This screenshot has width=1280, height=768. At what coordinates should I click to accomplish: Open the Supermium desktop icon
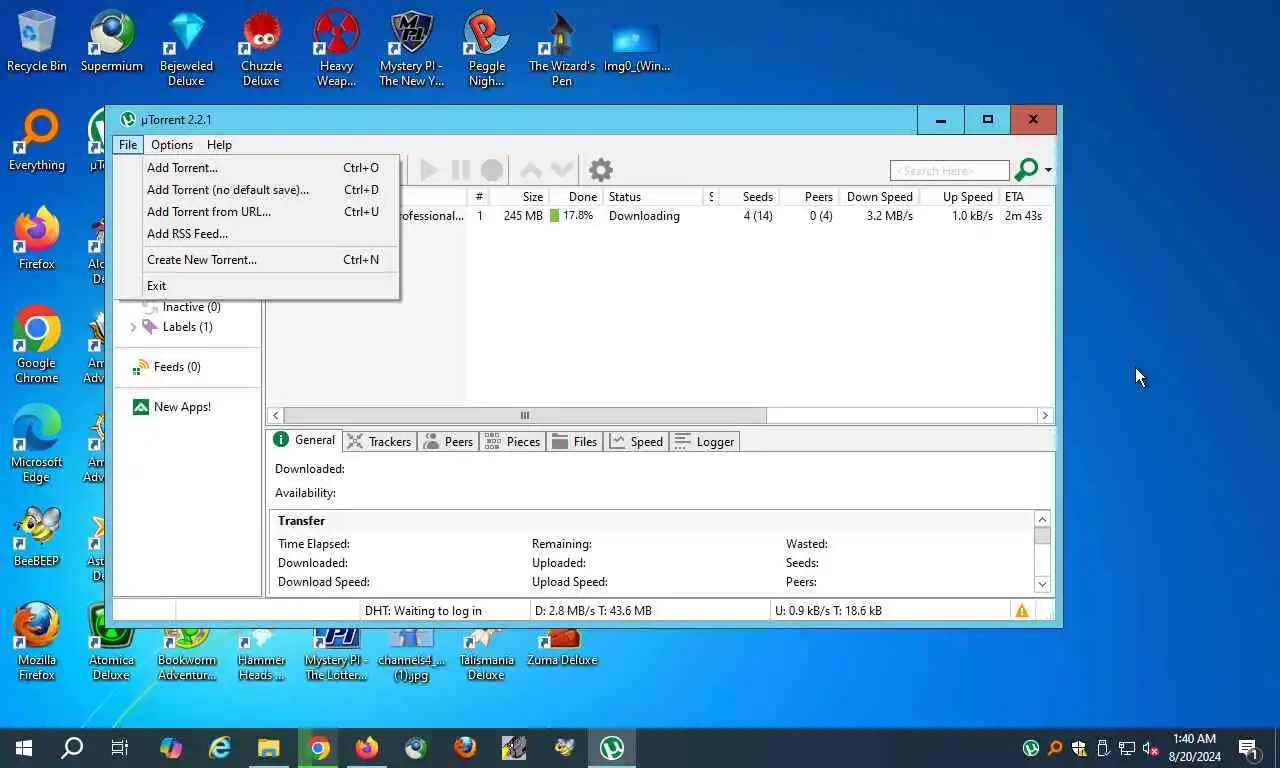112,41
